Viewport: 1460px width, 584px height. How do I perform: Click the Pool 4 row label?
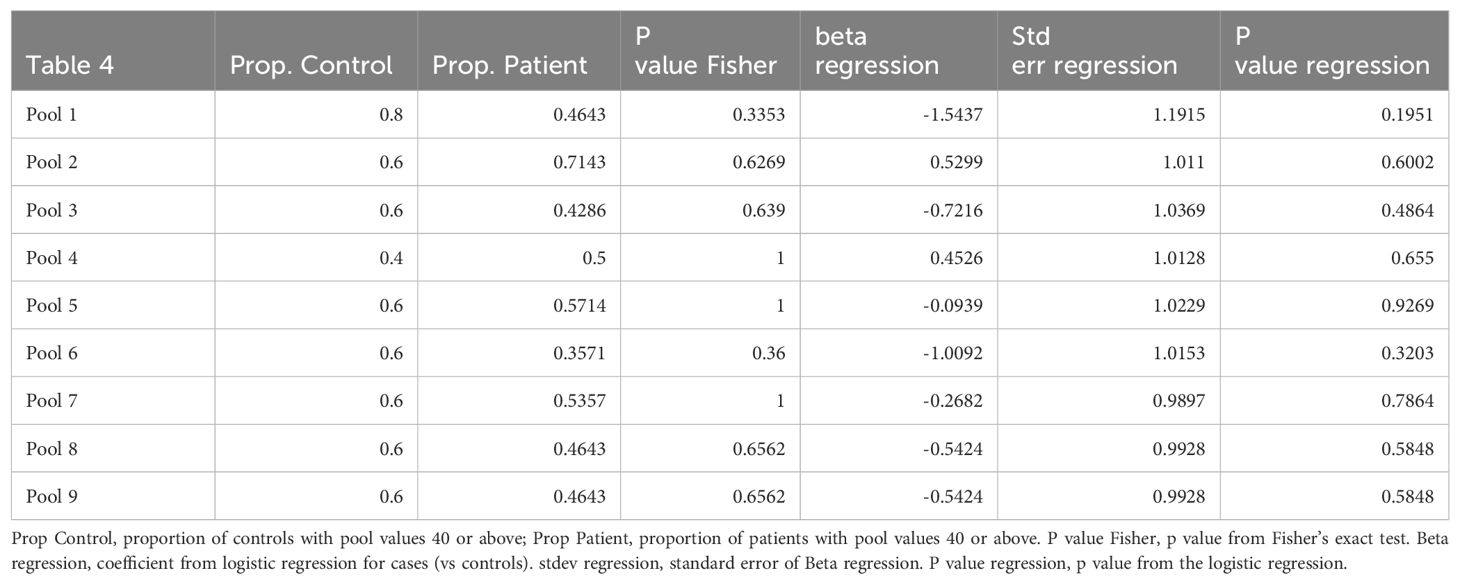coord(52,258)
